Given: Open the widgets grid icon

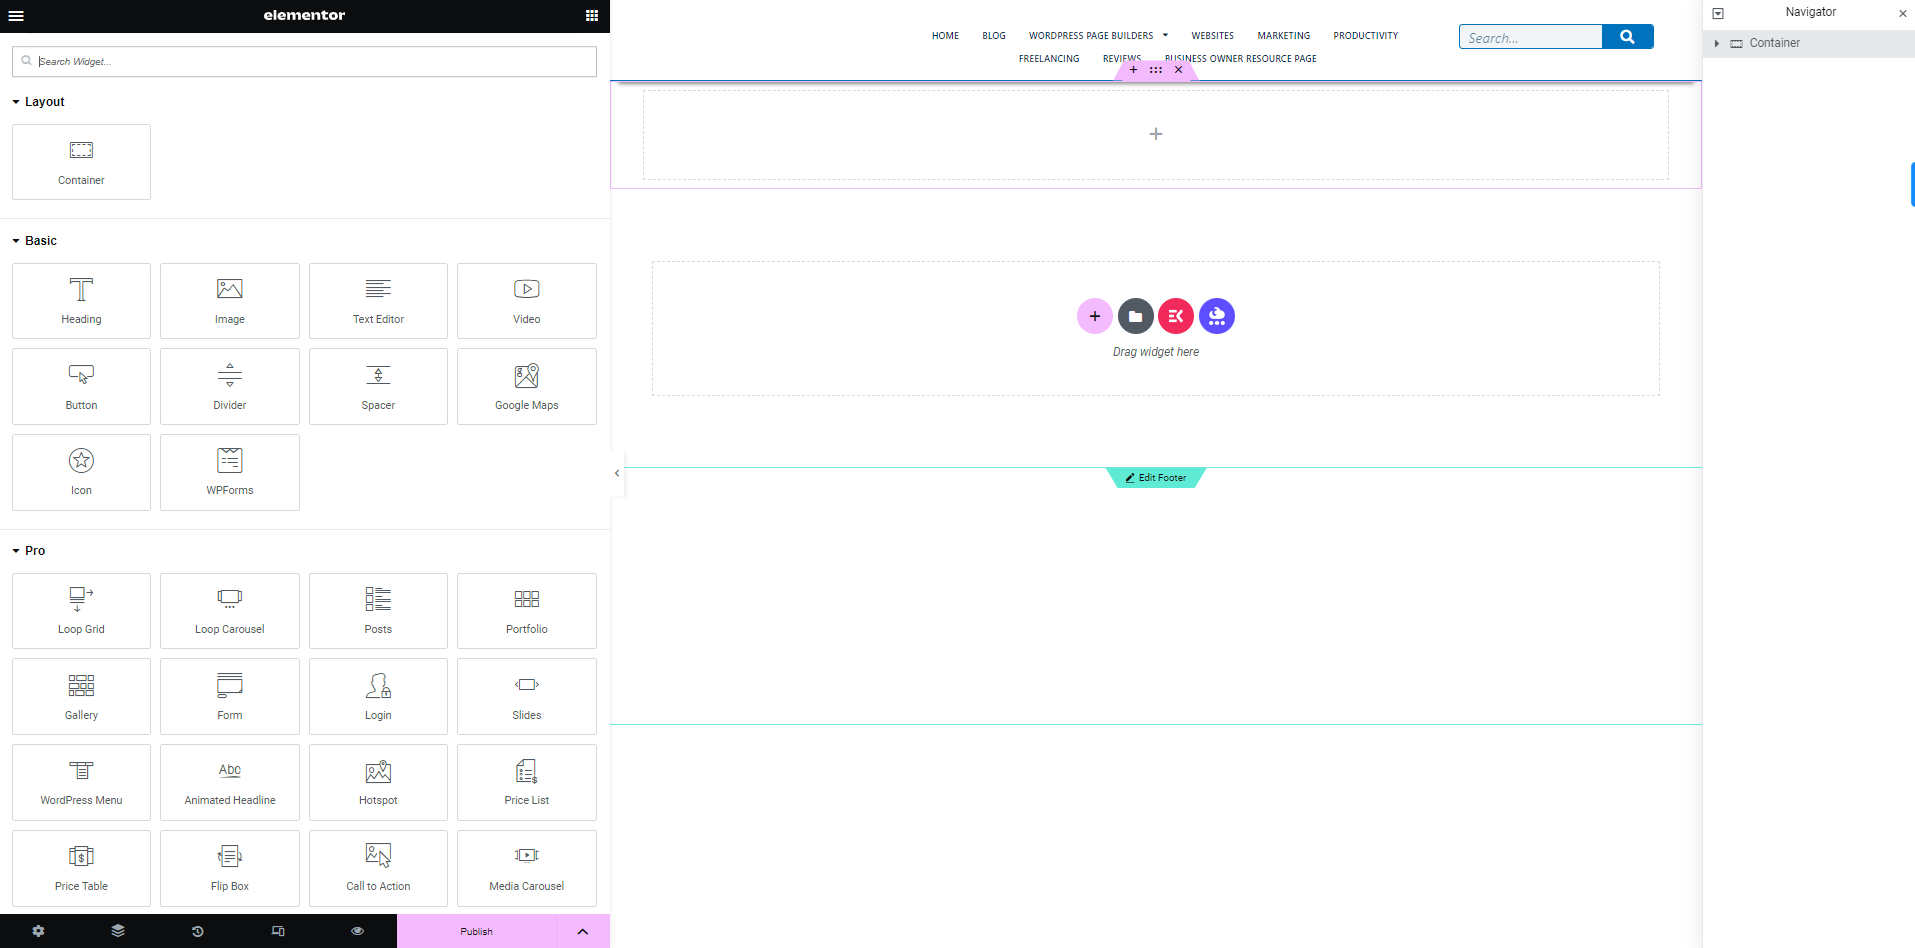Looking at the screenshot, I should (592, 15).
